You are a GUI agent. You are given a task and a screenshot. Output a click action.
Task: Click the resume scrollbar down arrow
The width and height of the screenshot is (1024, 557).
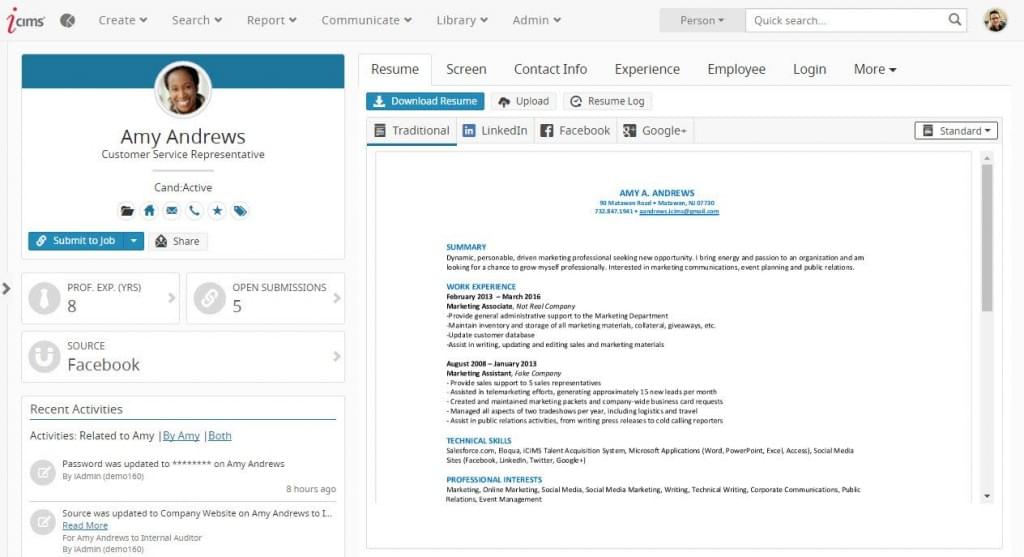(x=987, y=496)
